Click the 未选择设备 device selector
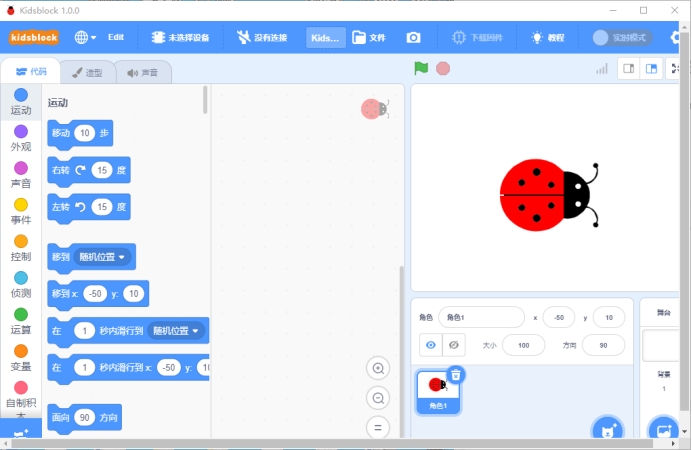 180,38
